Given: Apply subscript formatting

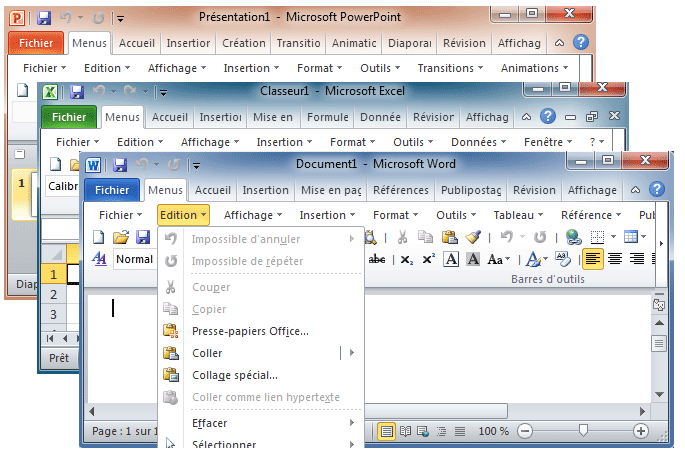Looking at the screenshot, I should pos(406,260).
